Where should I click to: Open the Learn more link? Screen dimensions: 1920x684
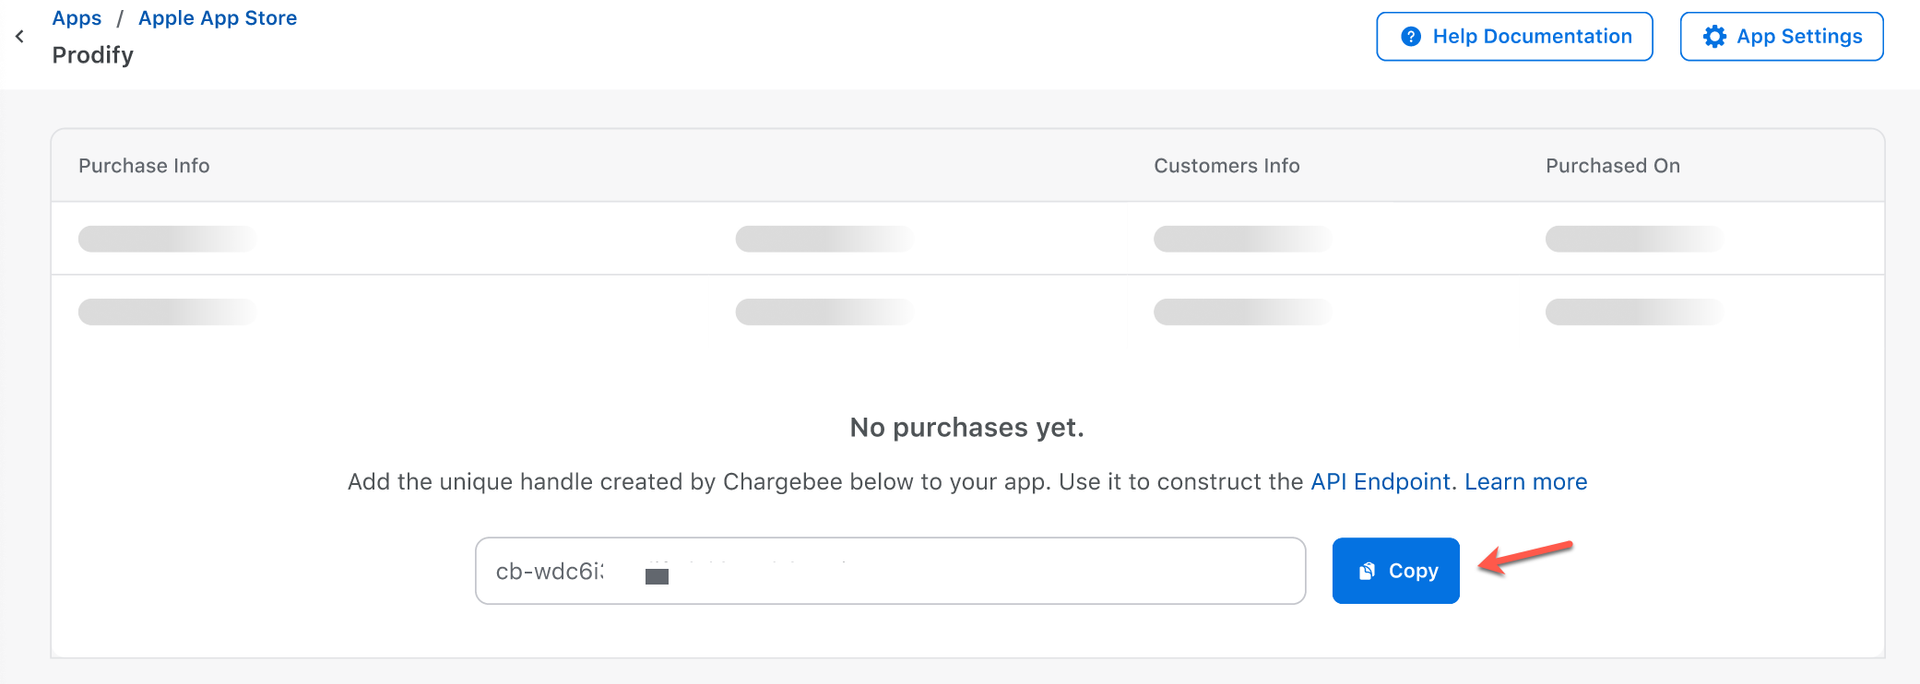pos(1525,482)
